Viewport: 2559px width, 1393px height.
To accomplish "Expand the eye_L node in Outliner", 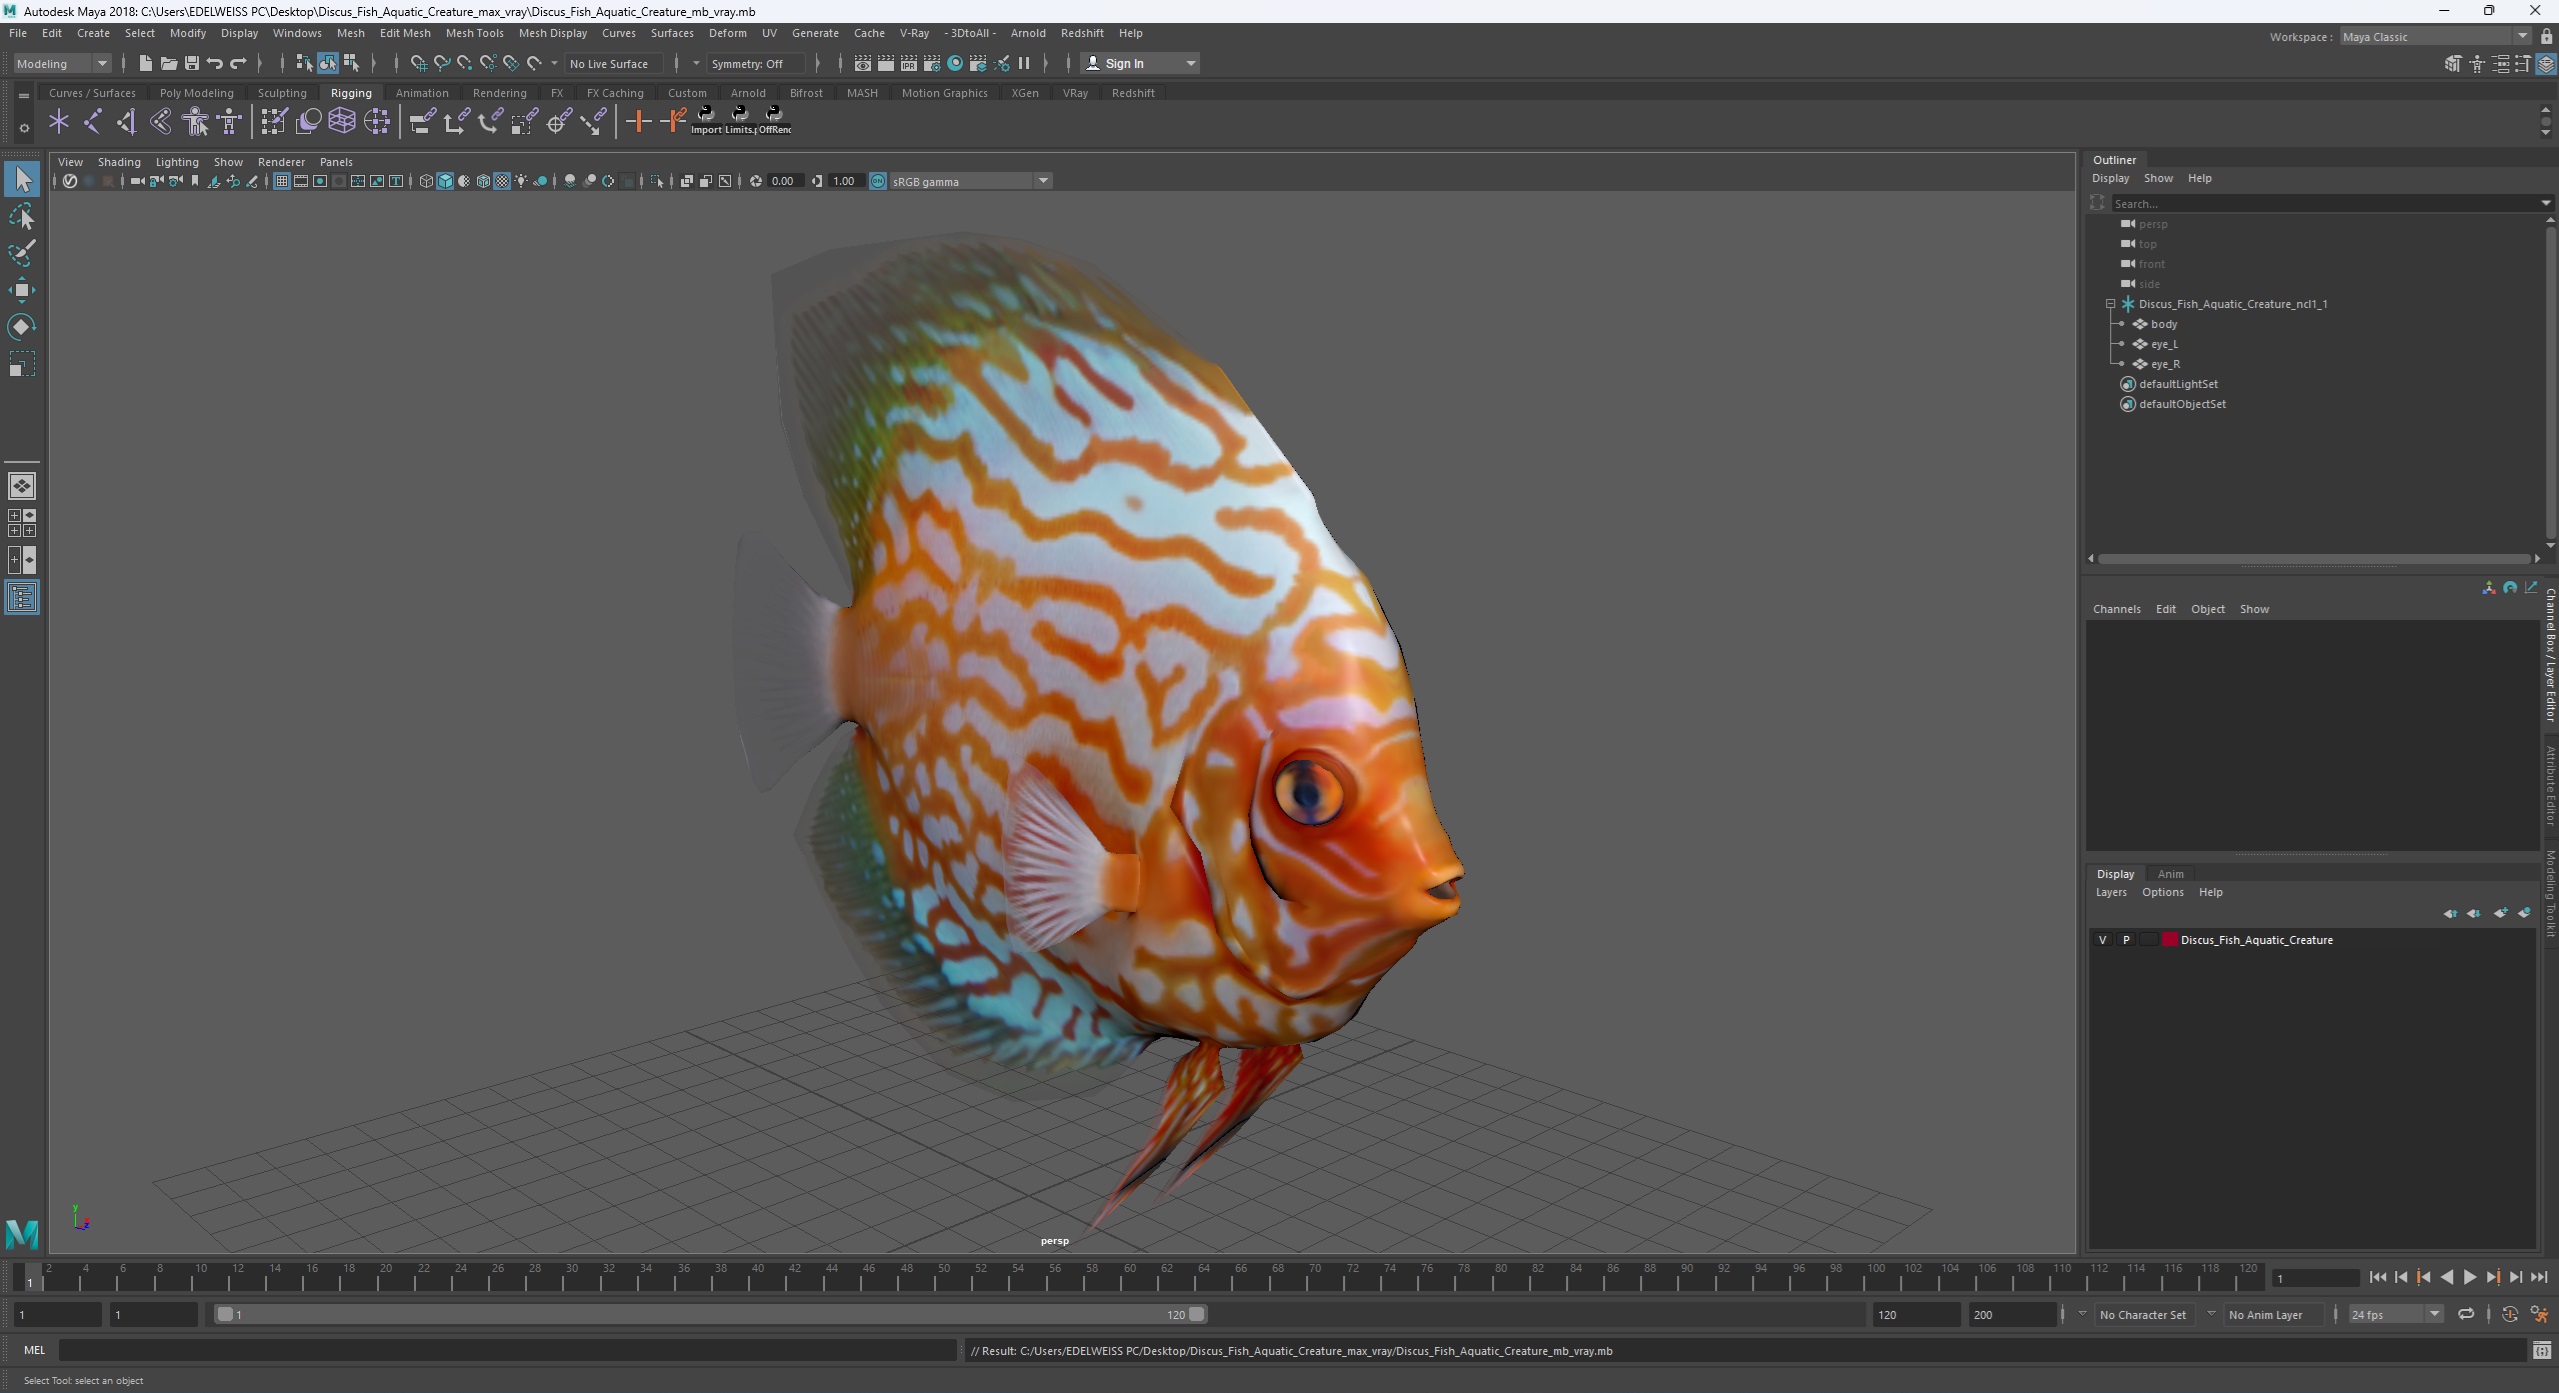I will [x=2122, y=343].
